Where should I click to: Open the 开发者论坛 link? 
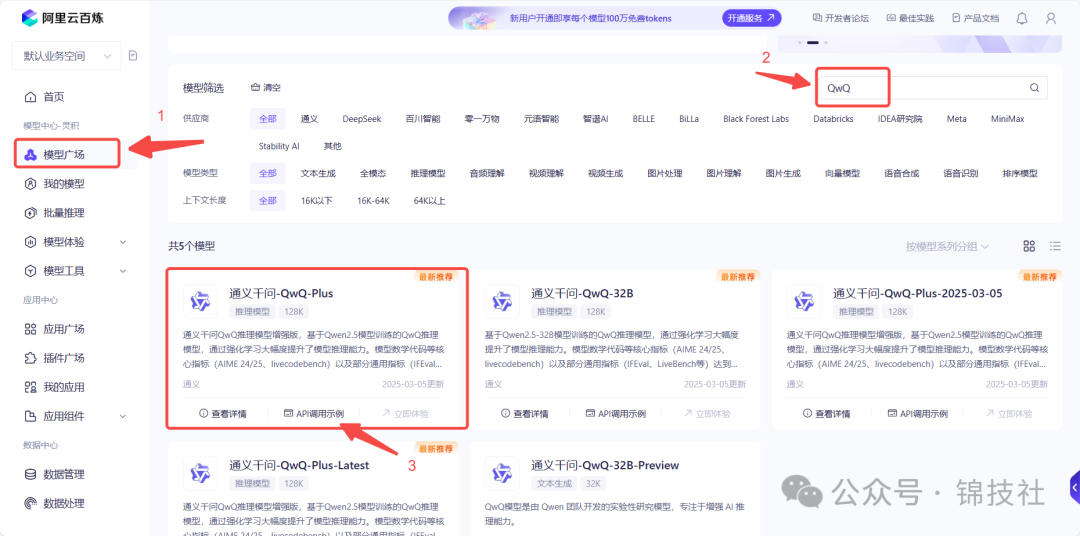click(x=841, y=18)
